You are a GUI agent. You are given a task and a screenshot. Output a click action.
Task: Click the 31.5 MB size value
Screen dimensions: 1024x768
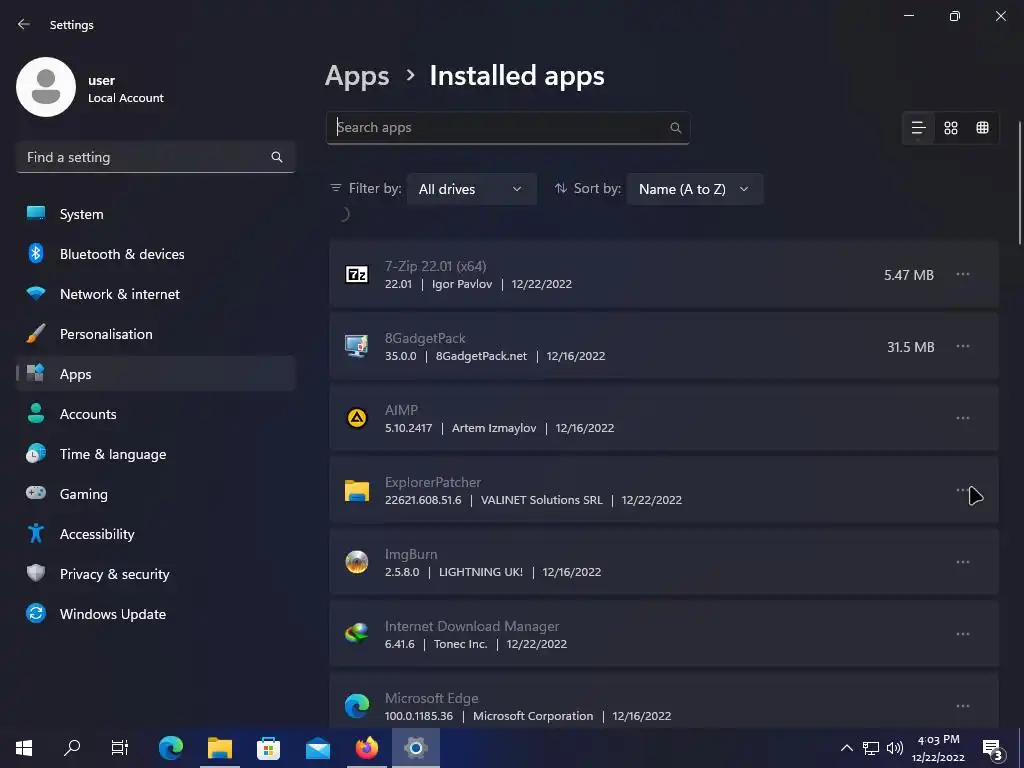910,347
